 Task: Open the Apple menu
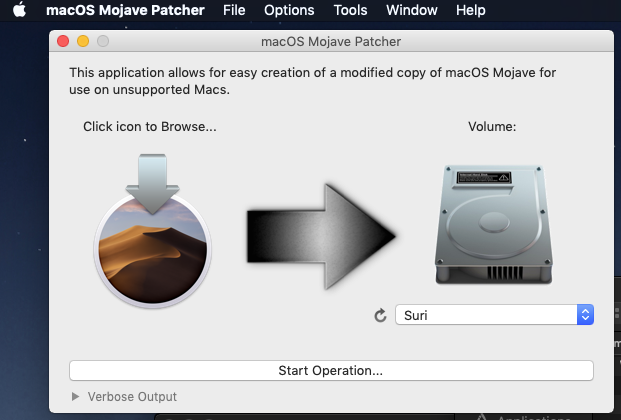(19, 10)
